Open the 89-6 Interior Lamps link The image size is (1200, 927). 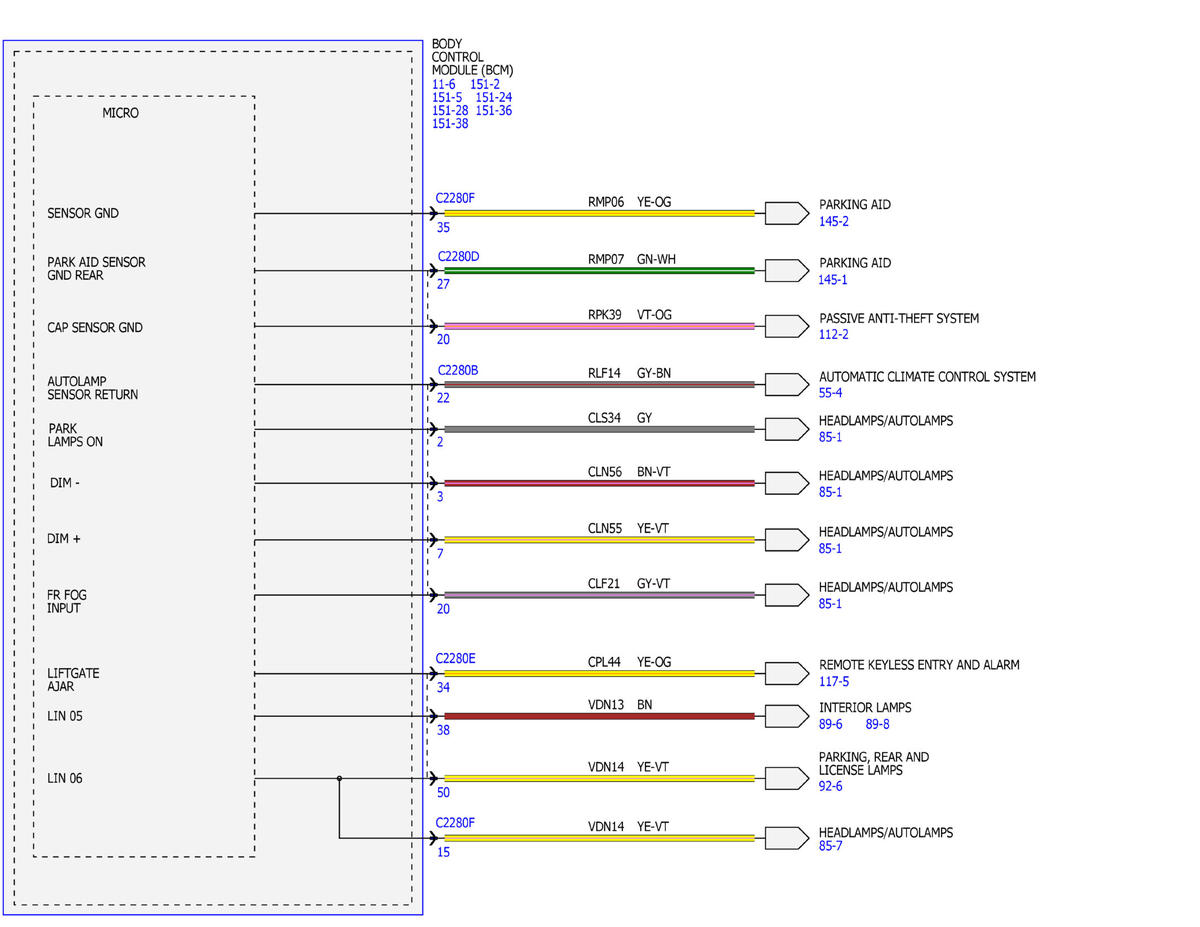(x=831, y=724)
